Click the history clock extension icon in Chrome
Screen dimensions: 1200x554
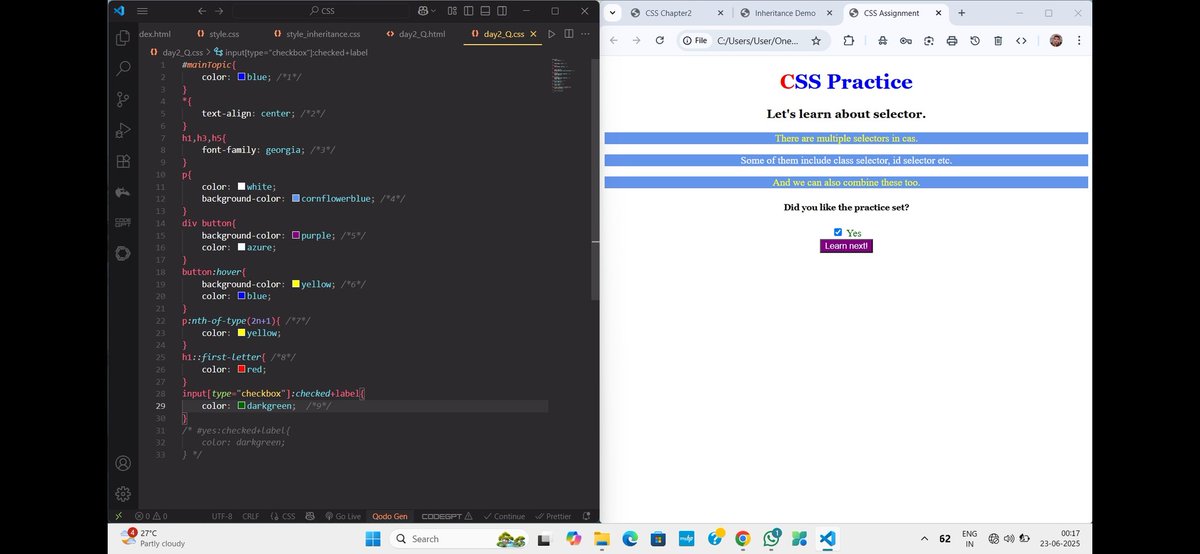(x=975, y=41)
